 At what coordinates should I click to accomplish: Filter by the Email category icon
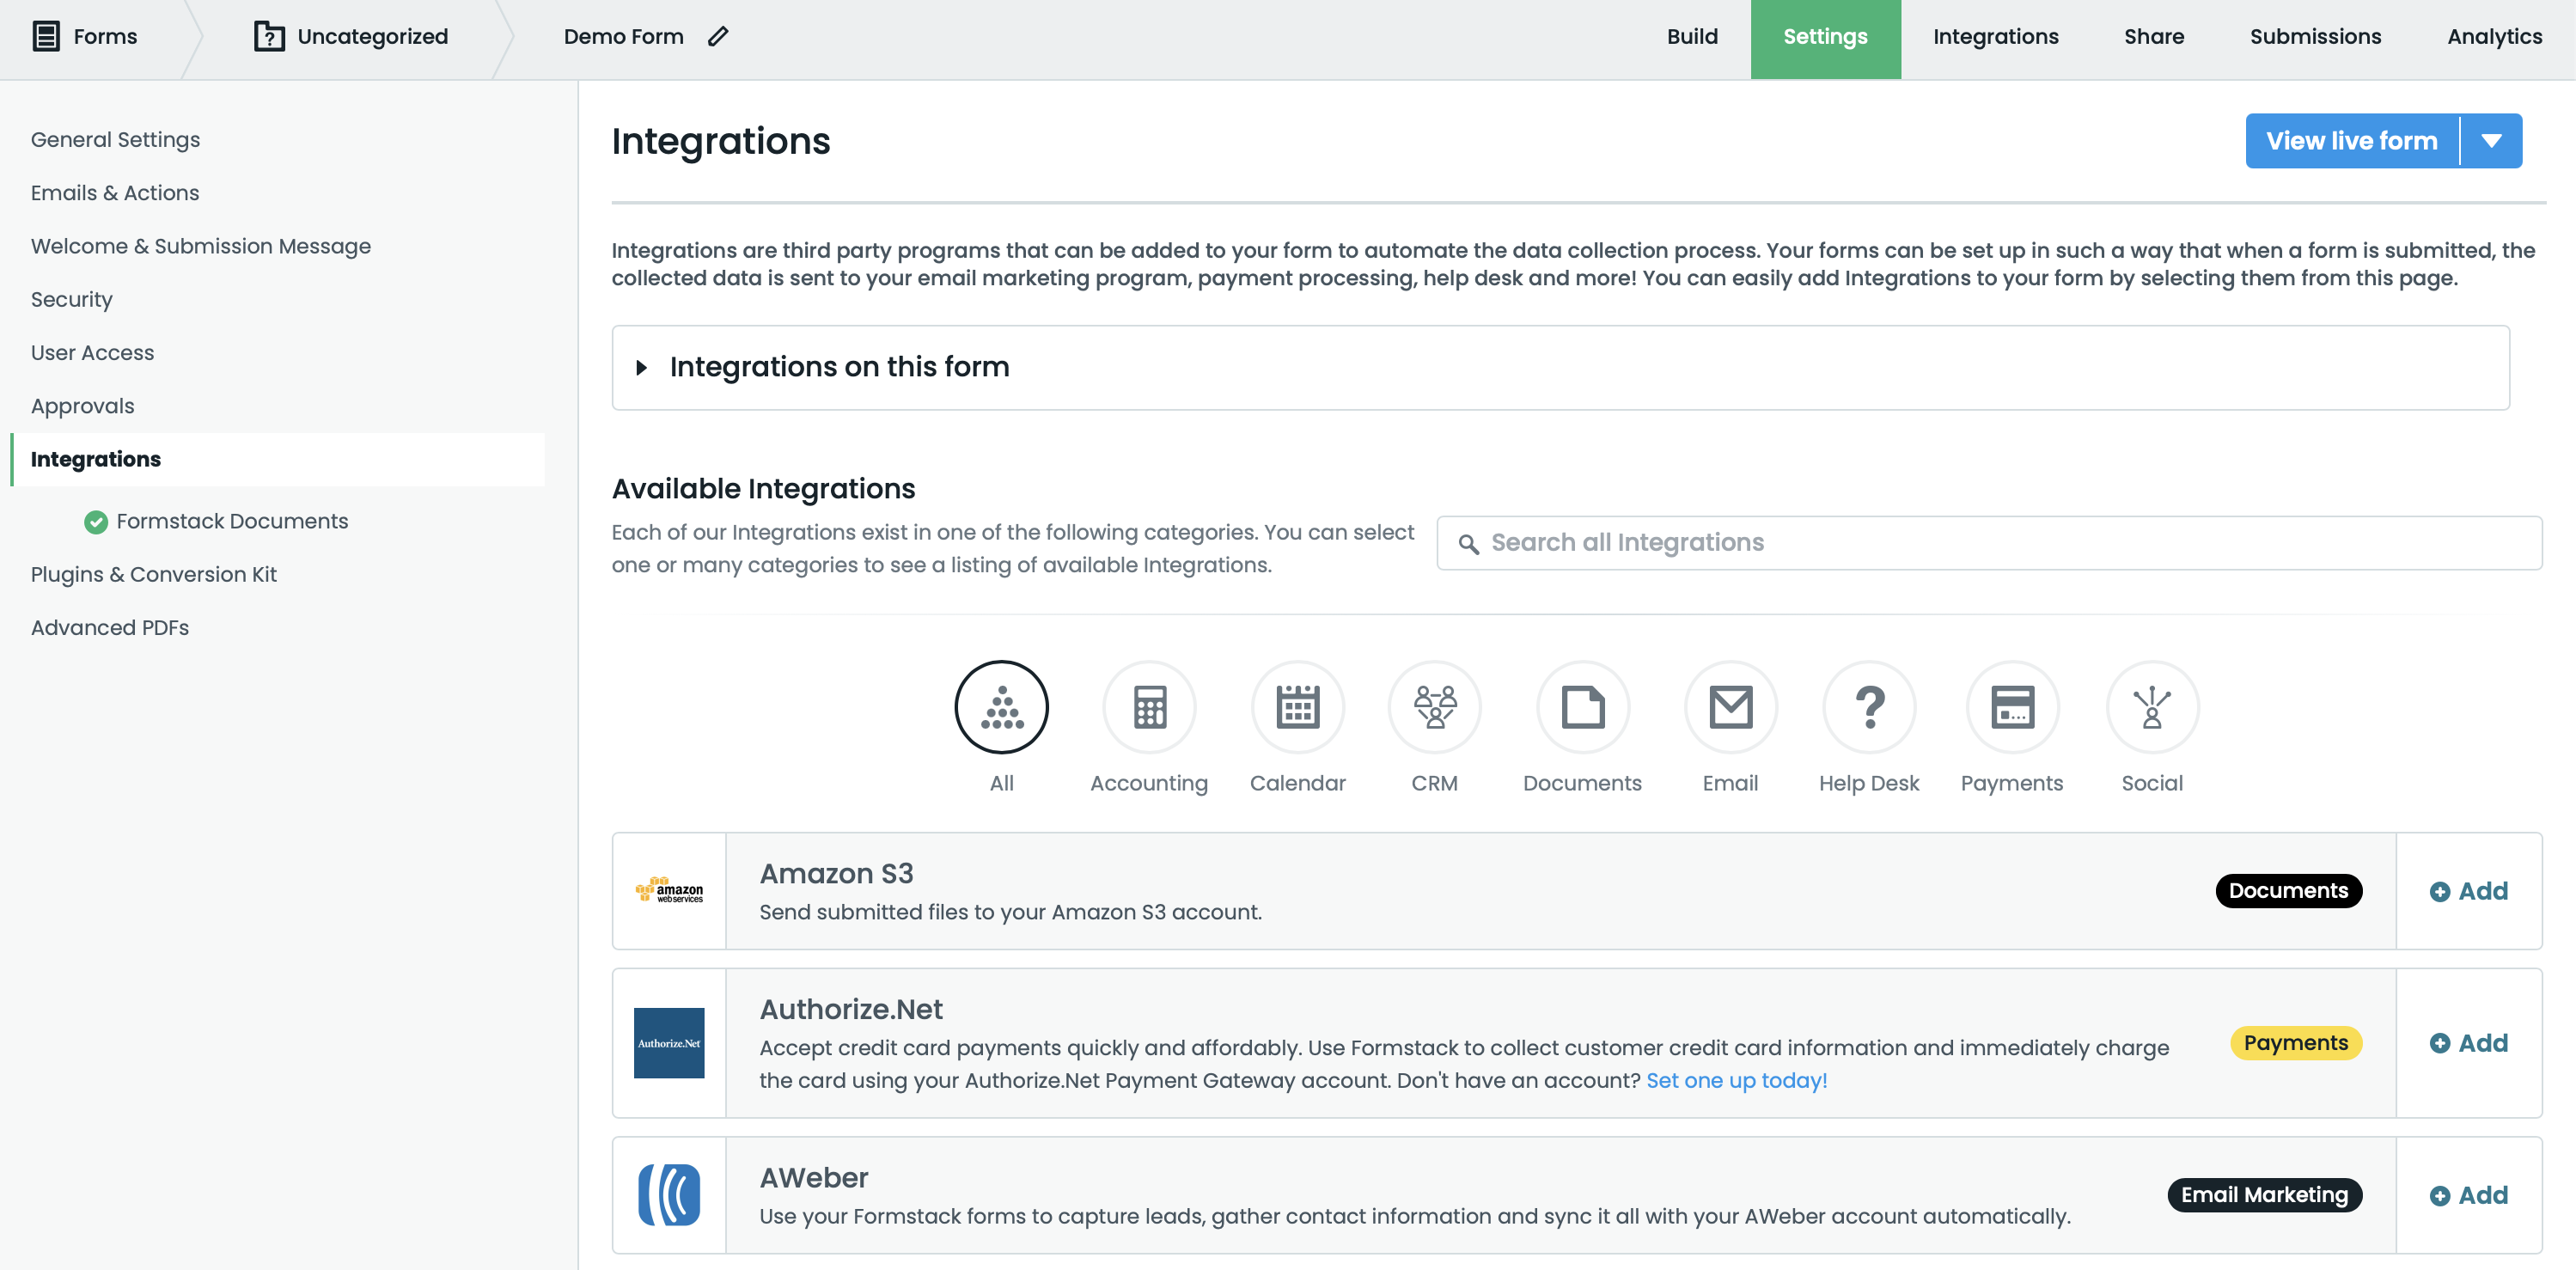(1730, 707)
